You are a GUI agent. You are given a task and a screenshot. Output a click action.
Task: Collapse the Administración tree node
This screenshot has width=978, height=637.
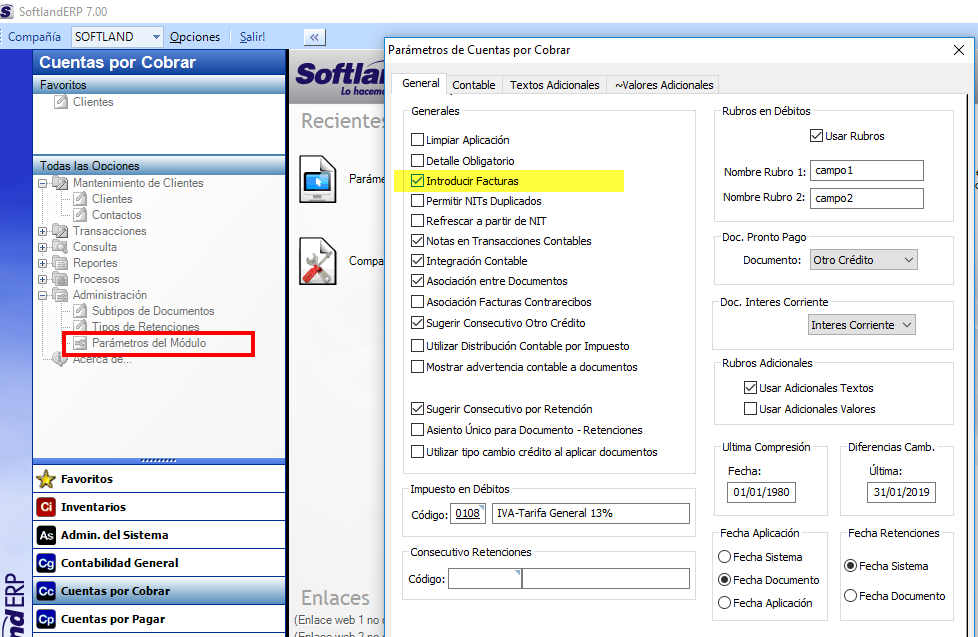coord(42,295)
